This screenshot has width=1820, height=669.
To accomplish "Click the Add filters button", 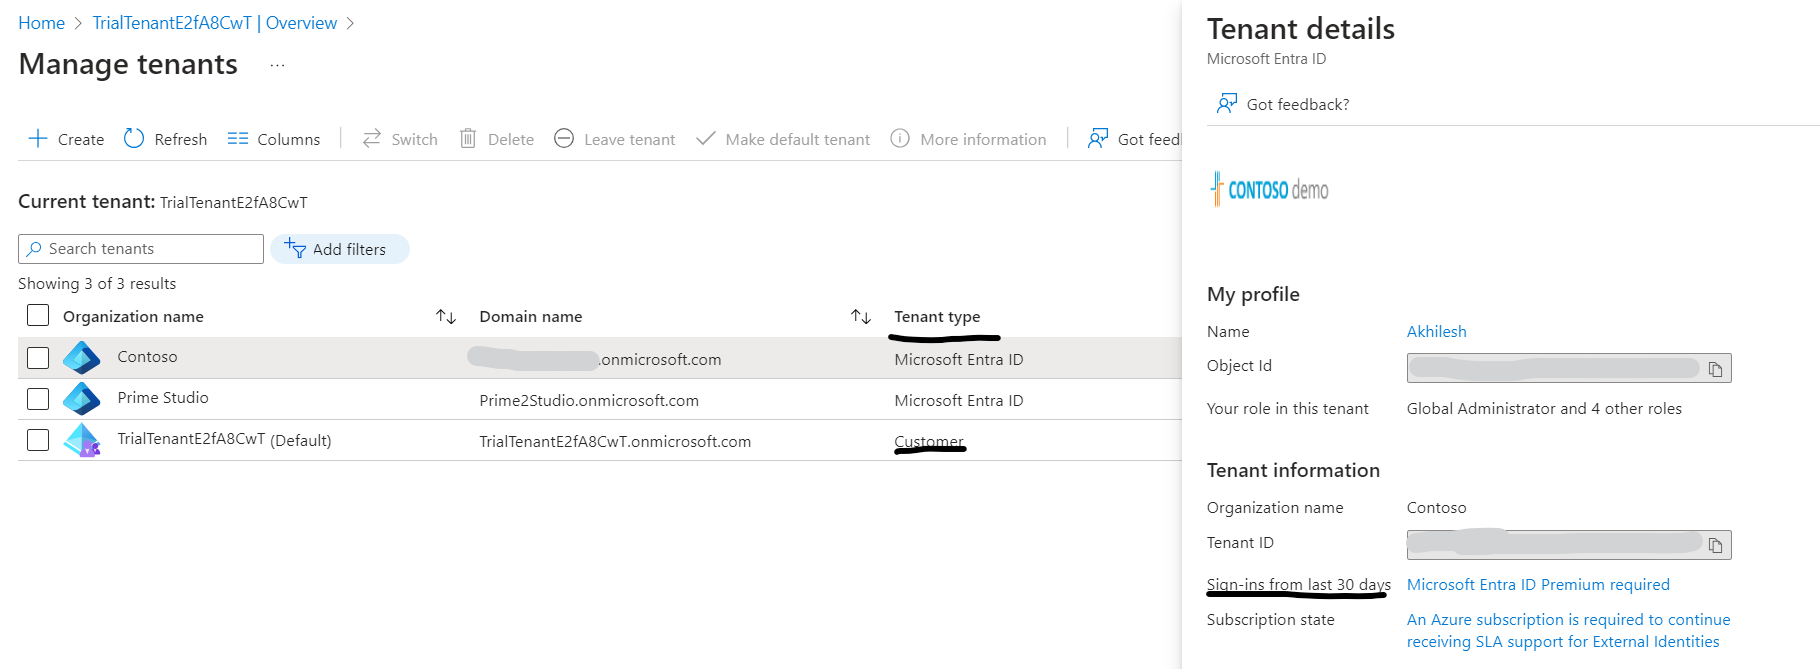I will [x=340, y=249].
